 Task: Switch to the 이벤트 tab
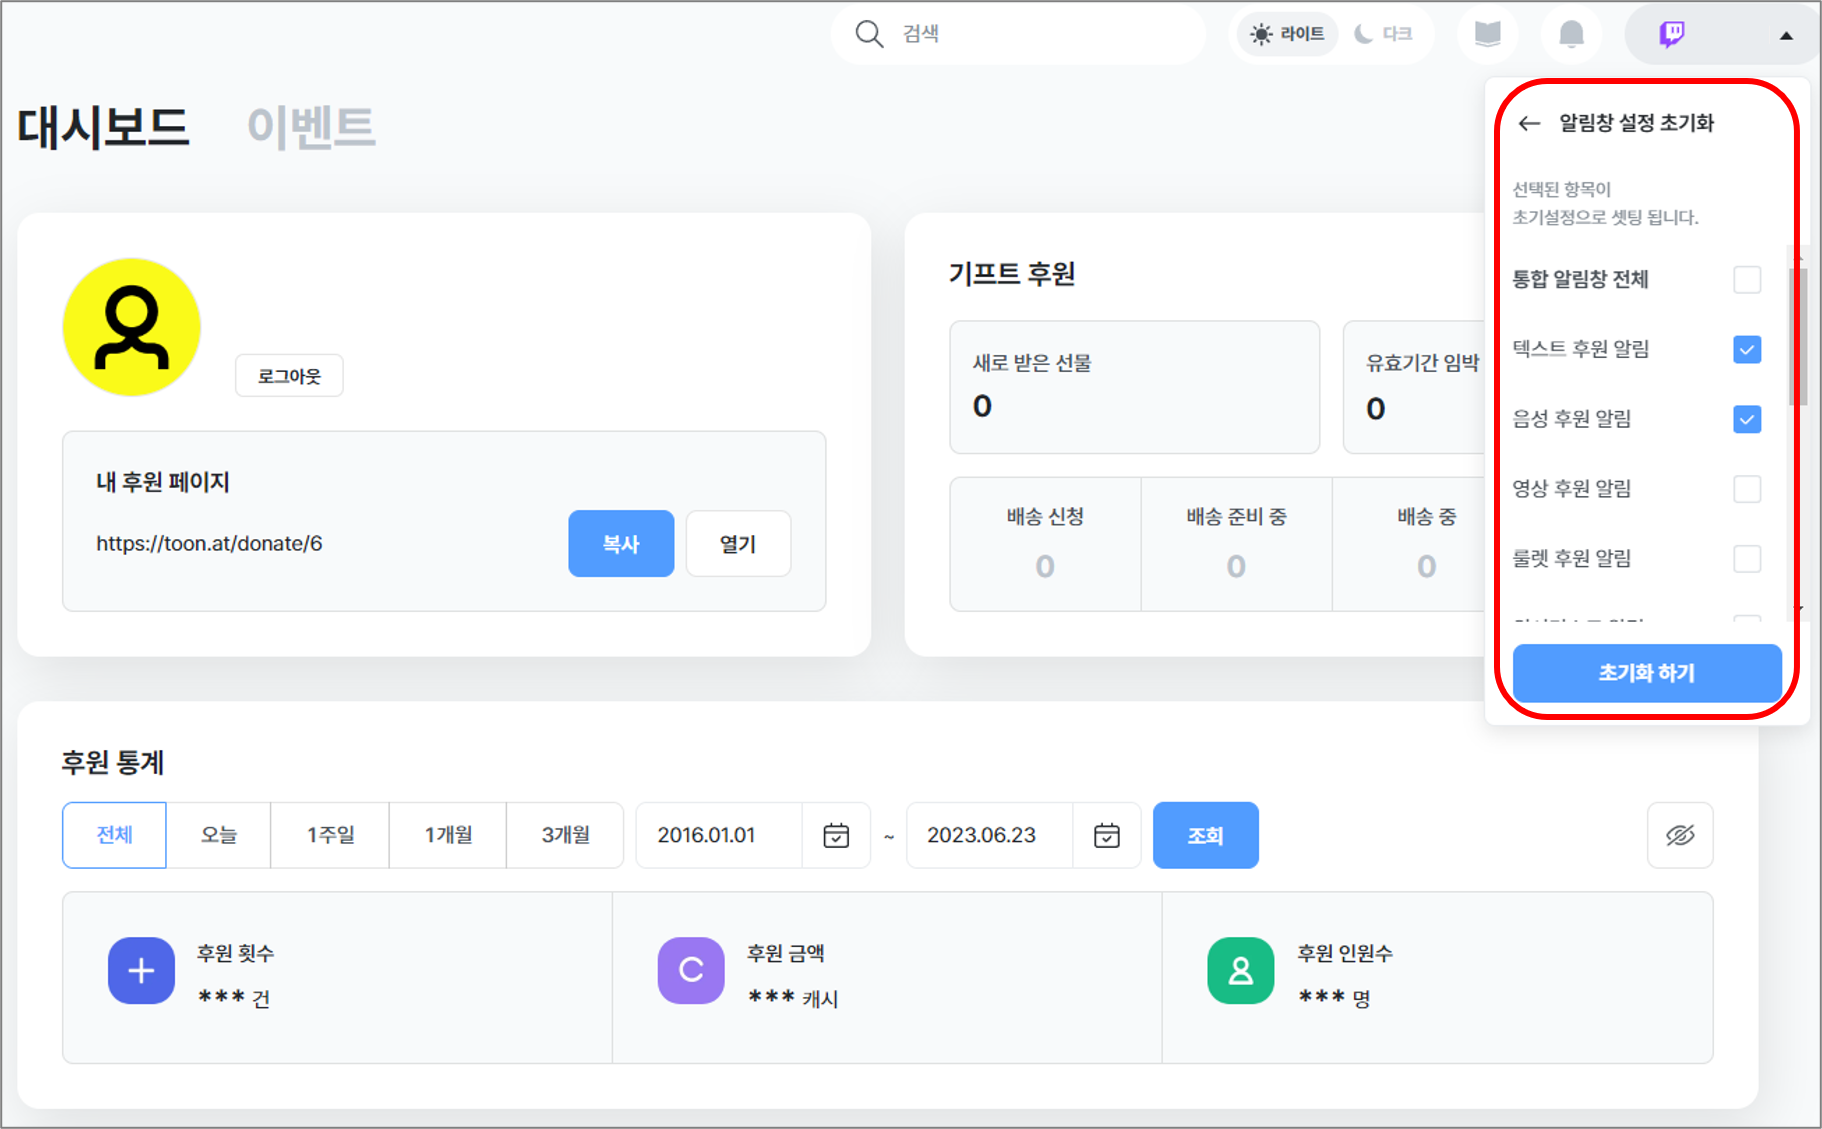pyautogui.click(x=310, y=127)
